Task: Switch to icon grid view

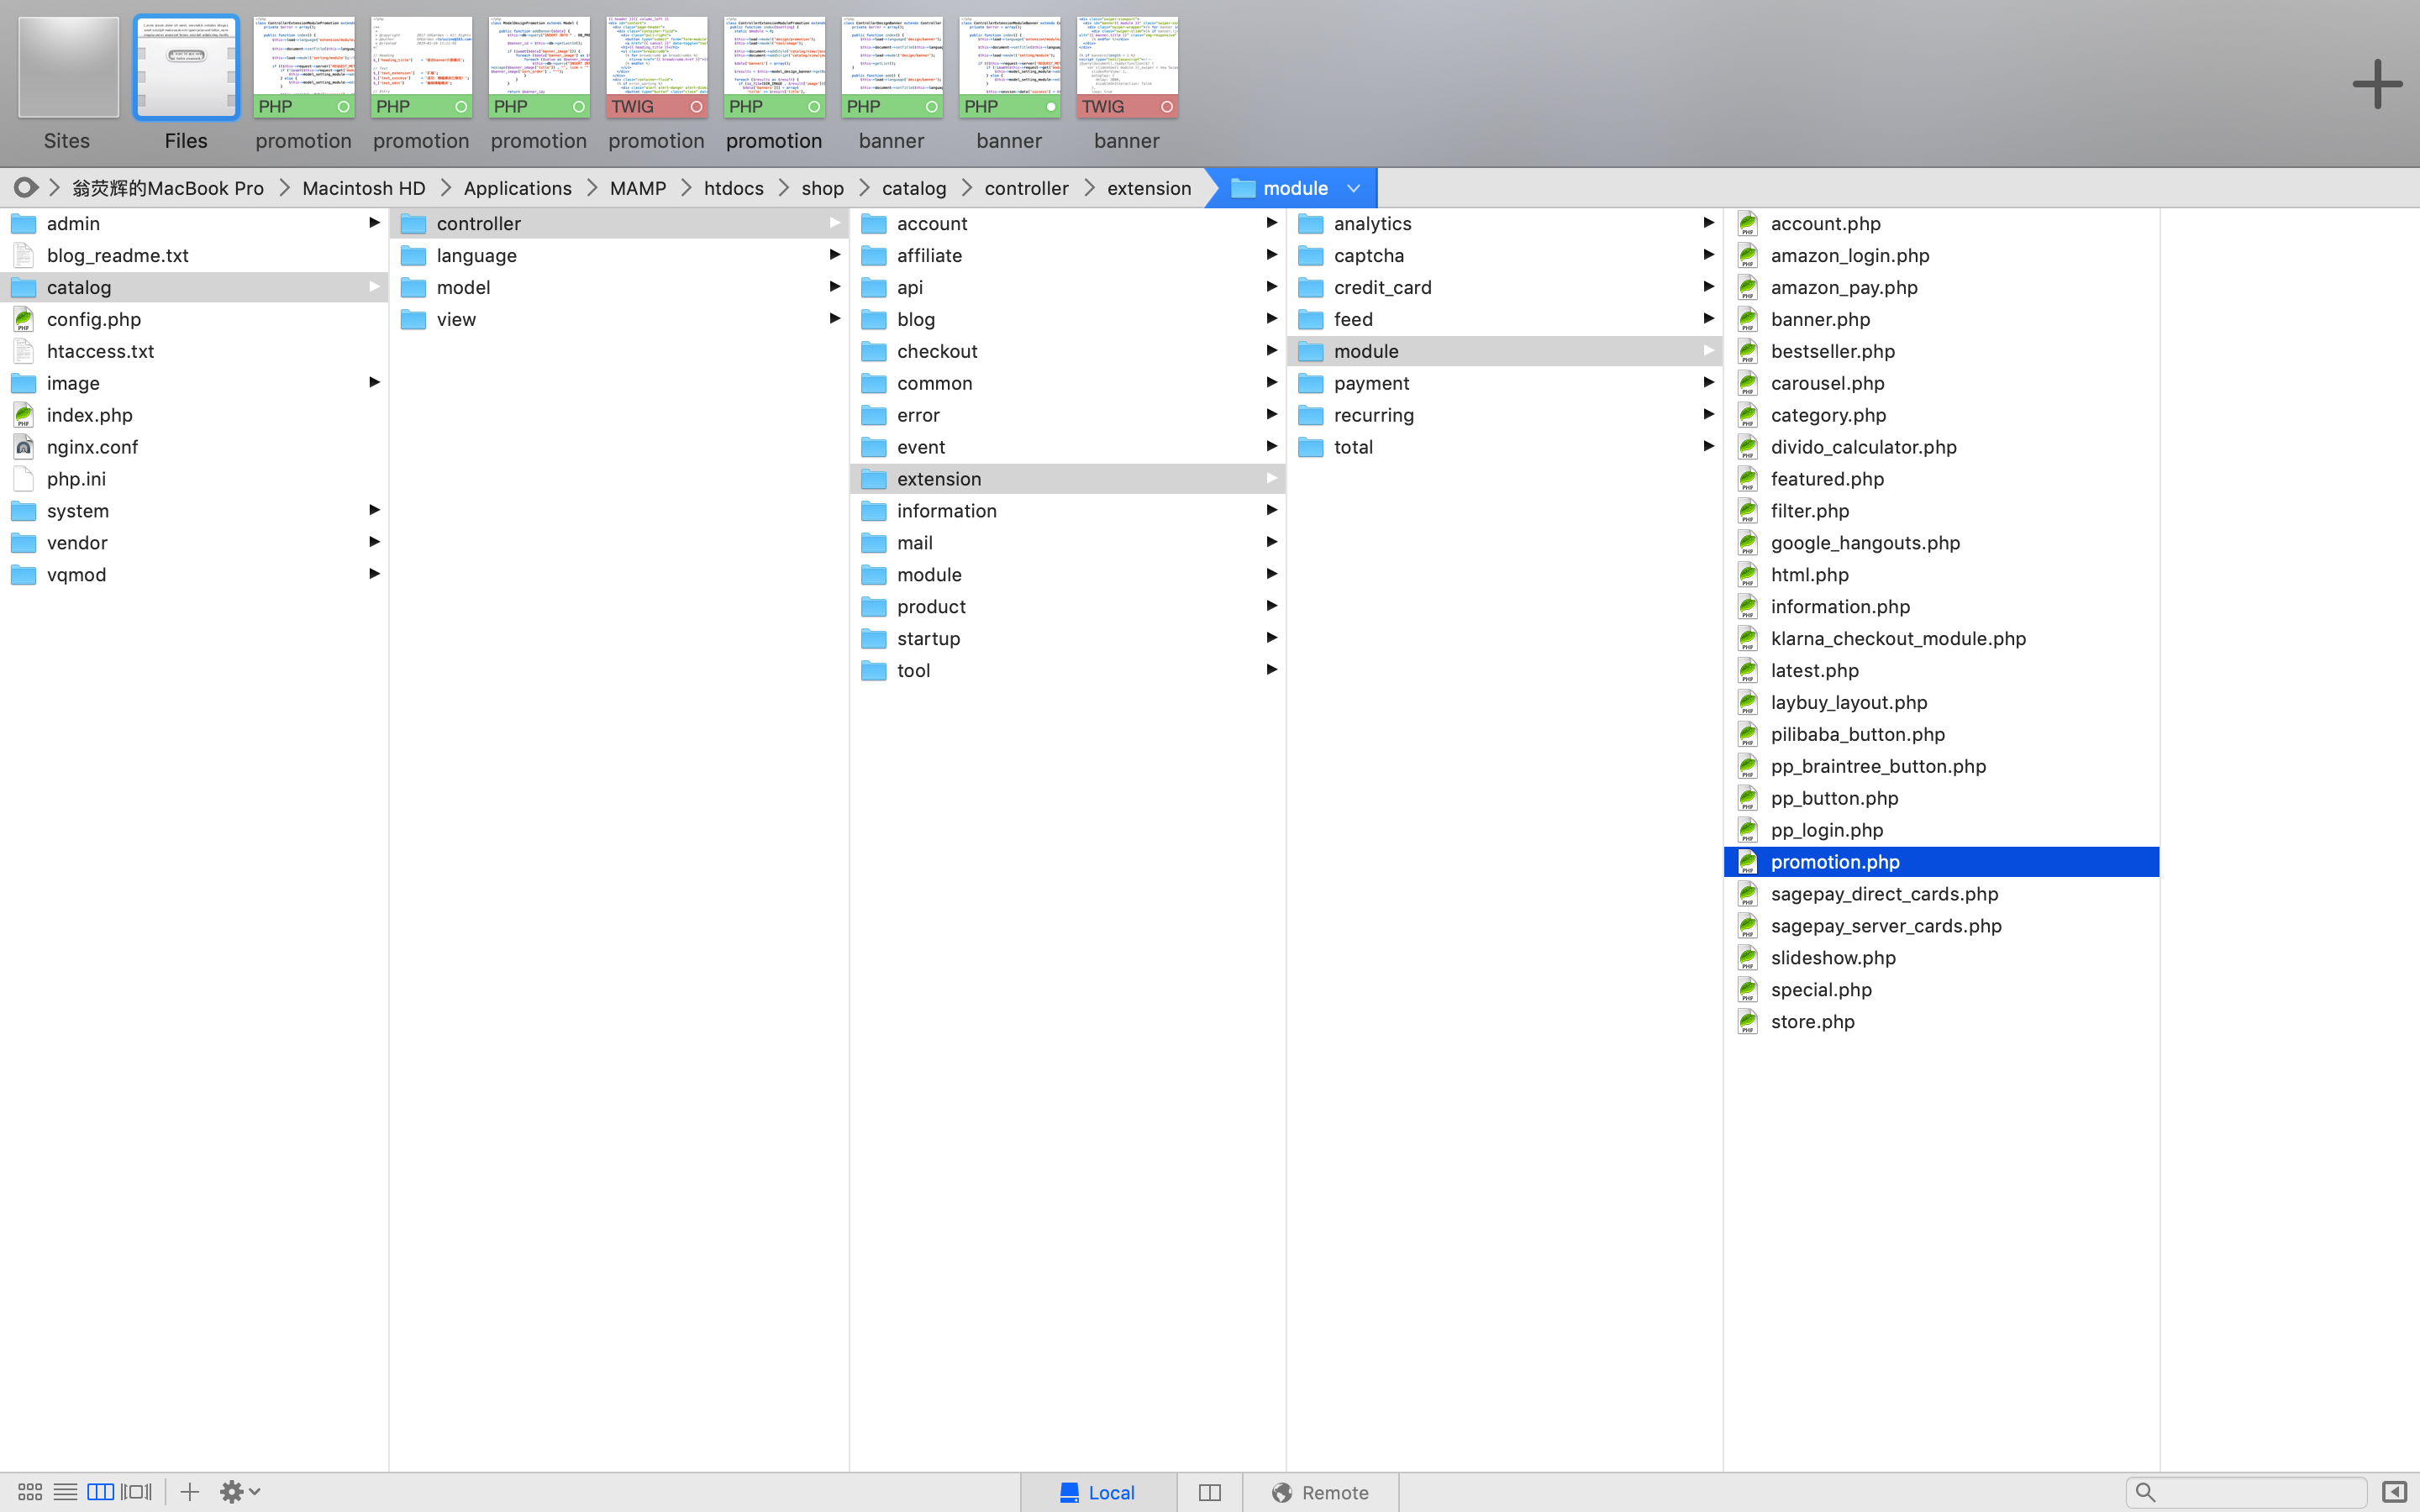Action: pyautogui.click(x=30, y=1491)
